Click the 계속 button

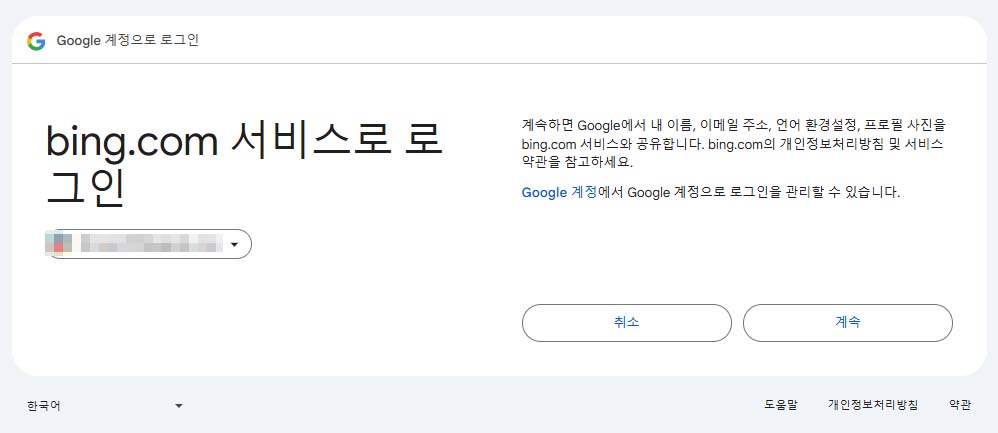[847, 323]
